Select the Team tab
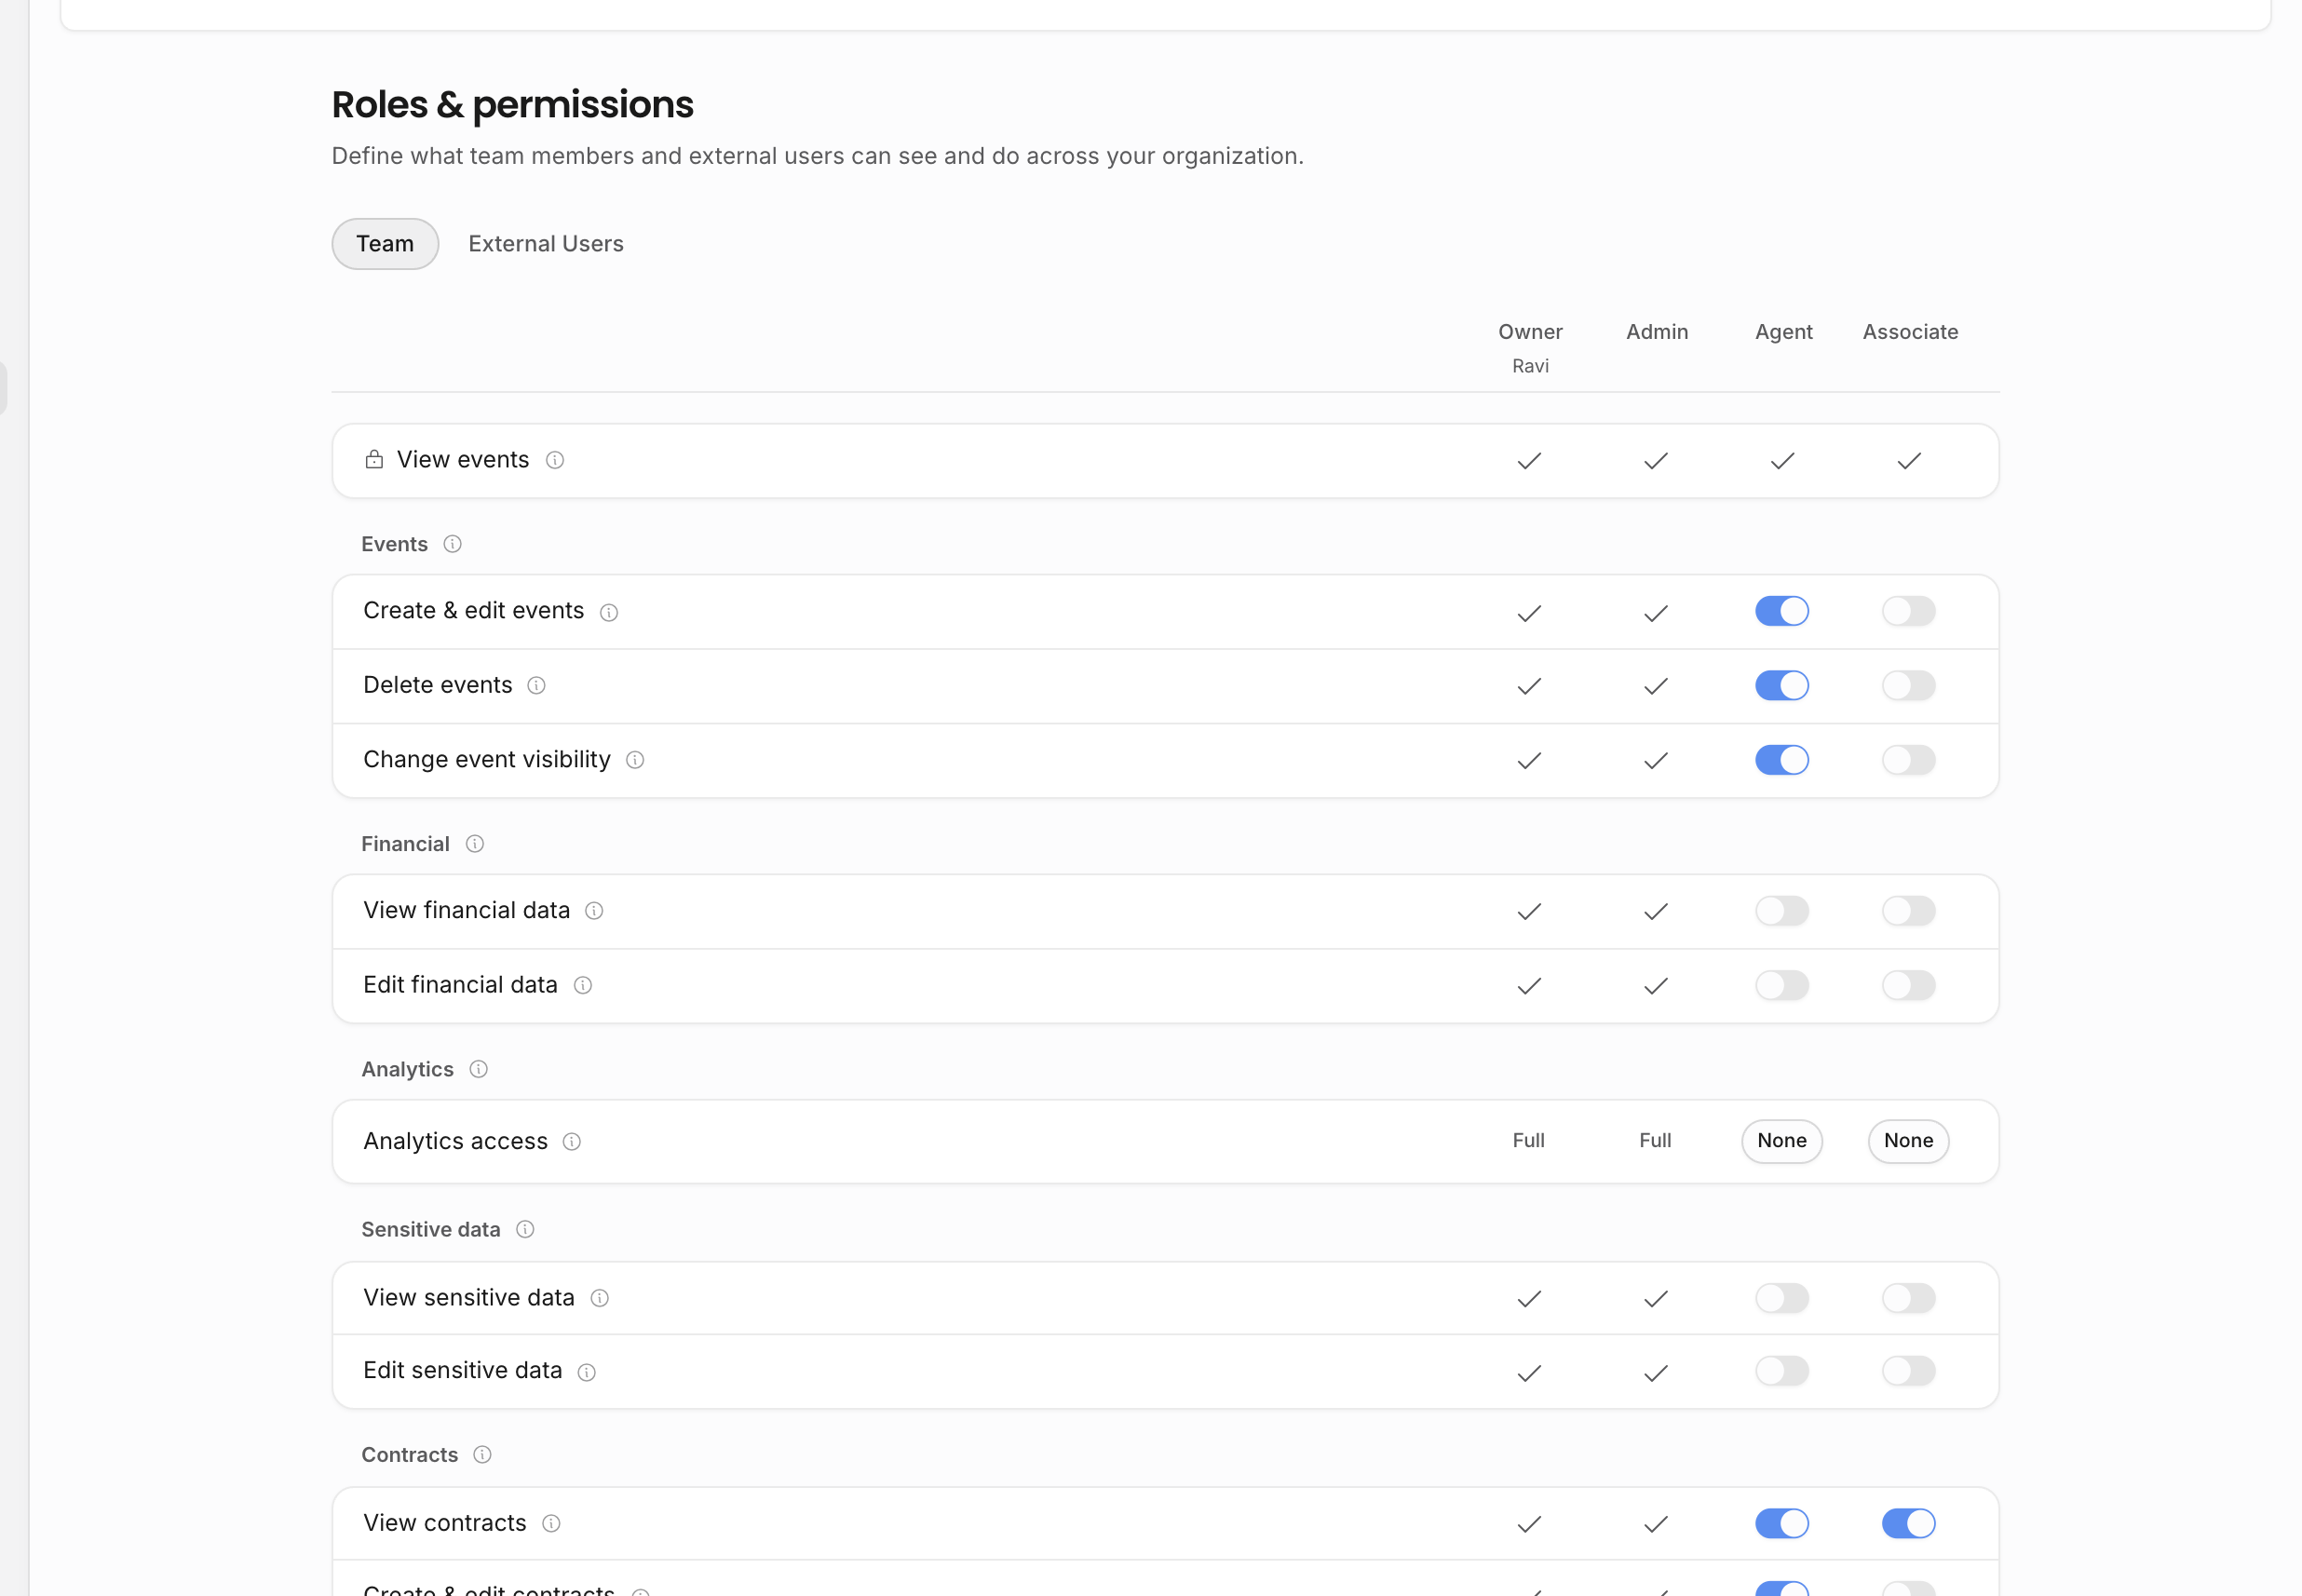Image resolution: width=2302 pixels, height=1596 pixels. (x=385, y=244)
